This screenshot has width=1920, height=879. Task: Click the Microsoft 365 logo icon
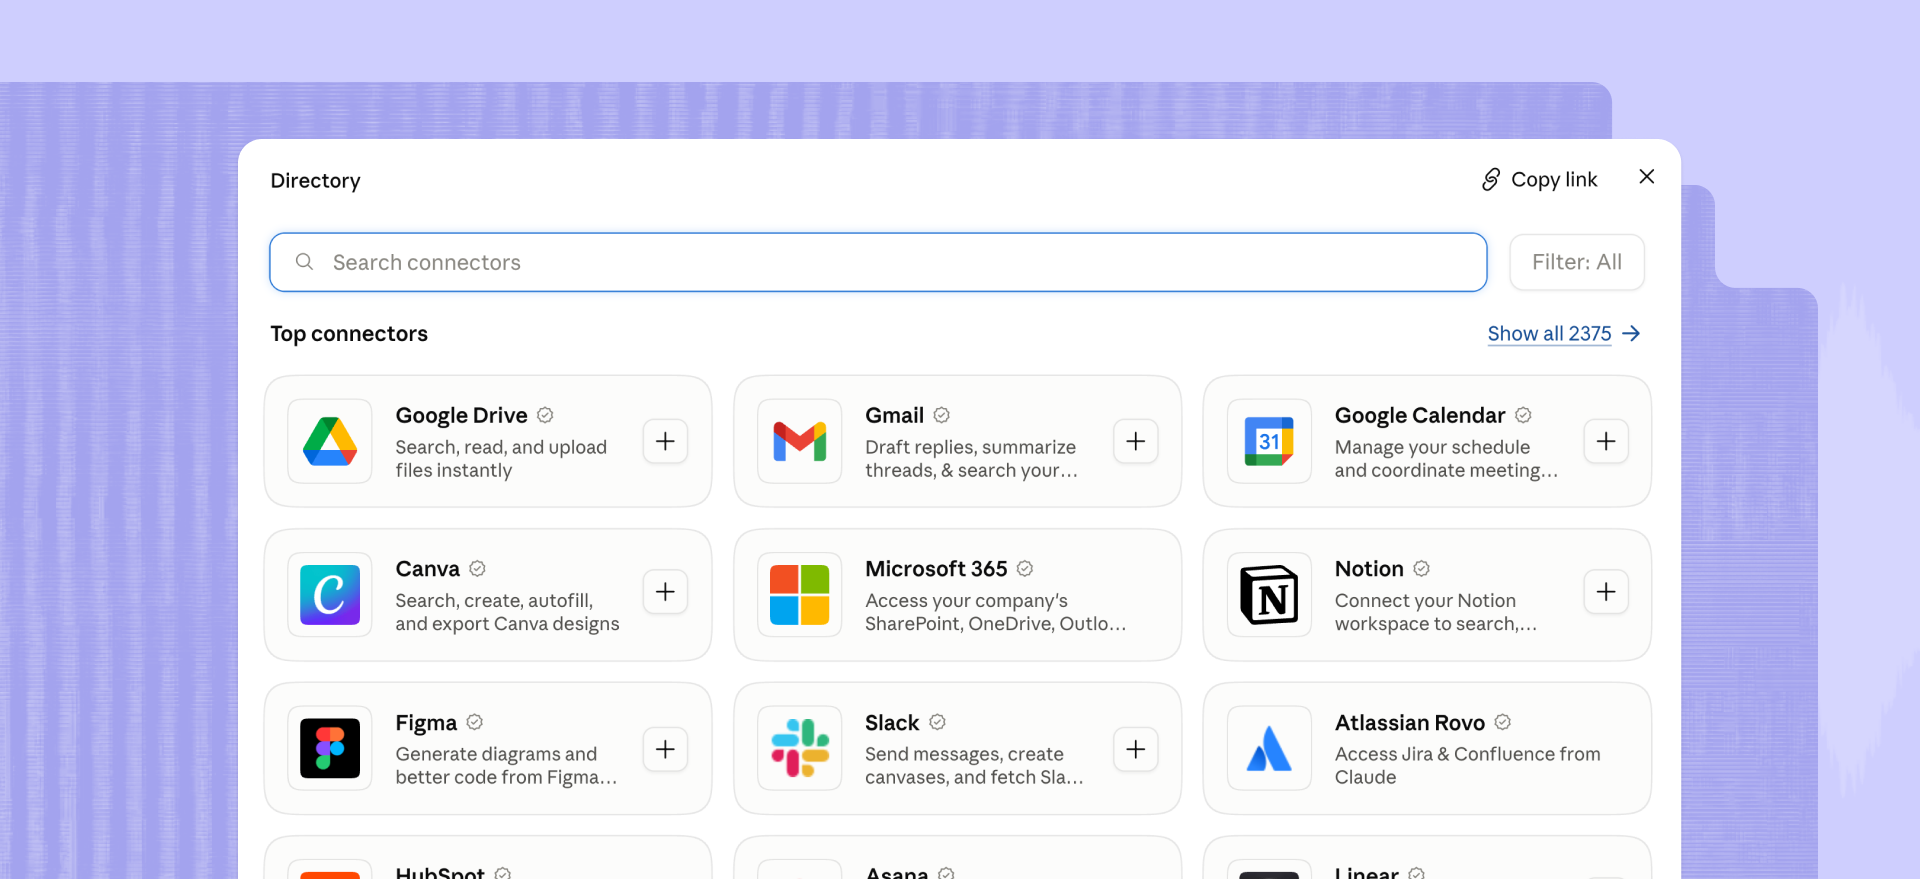pyautogui.click(x=800, y=595)
